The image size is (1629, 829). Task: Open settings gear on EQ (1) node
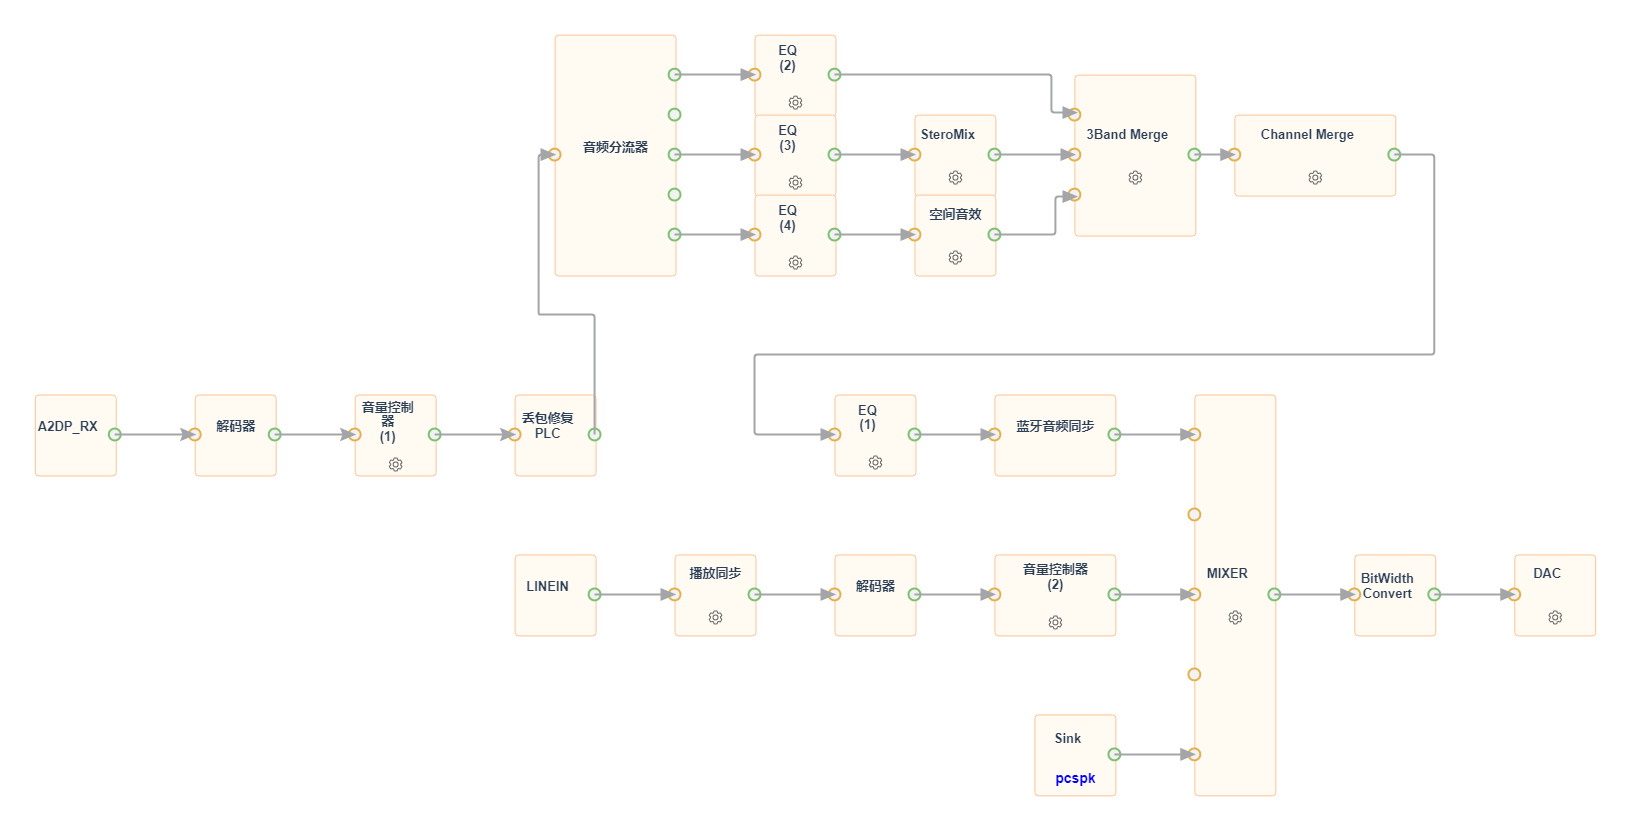(875, 462)
